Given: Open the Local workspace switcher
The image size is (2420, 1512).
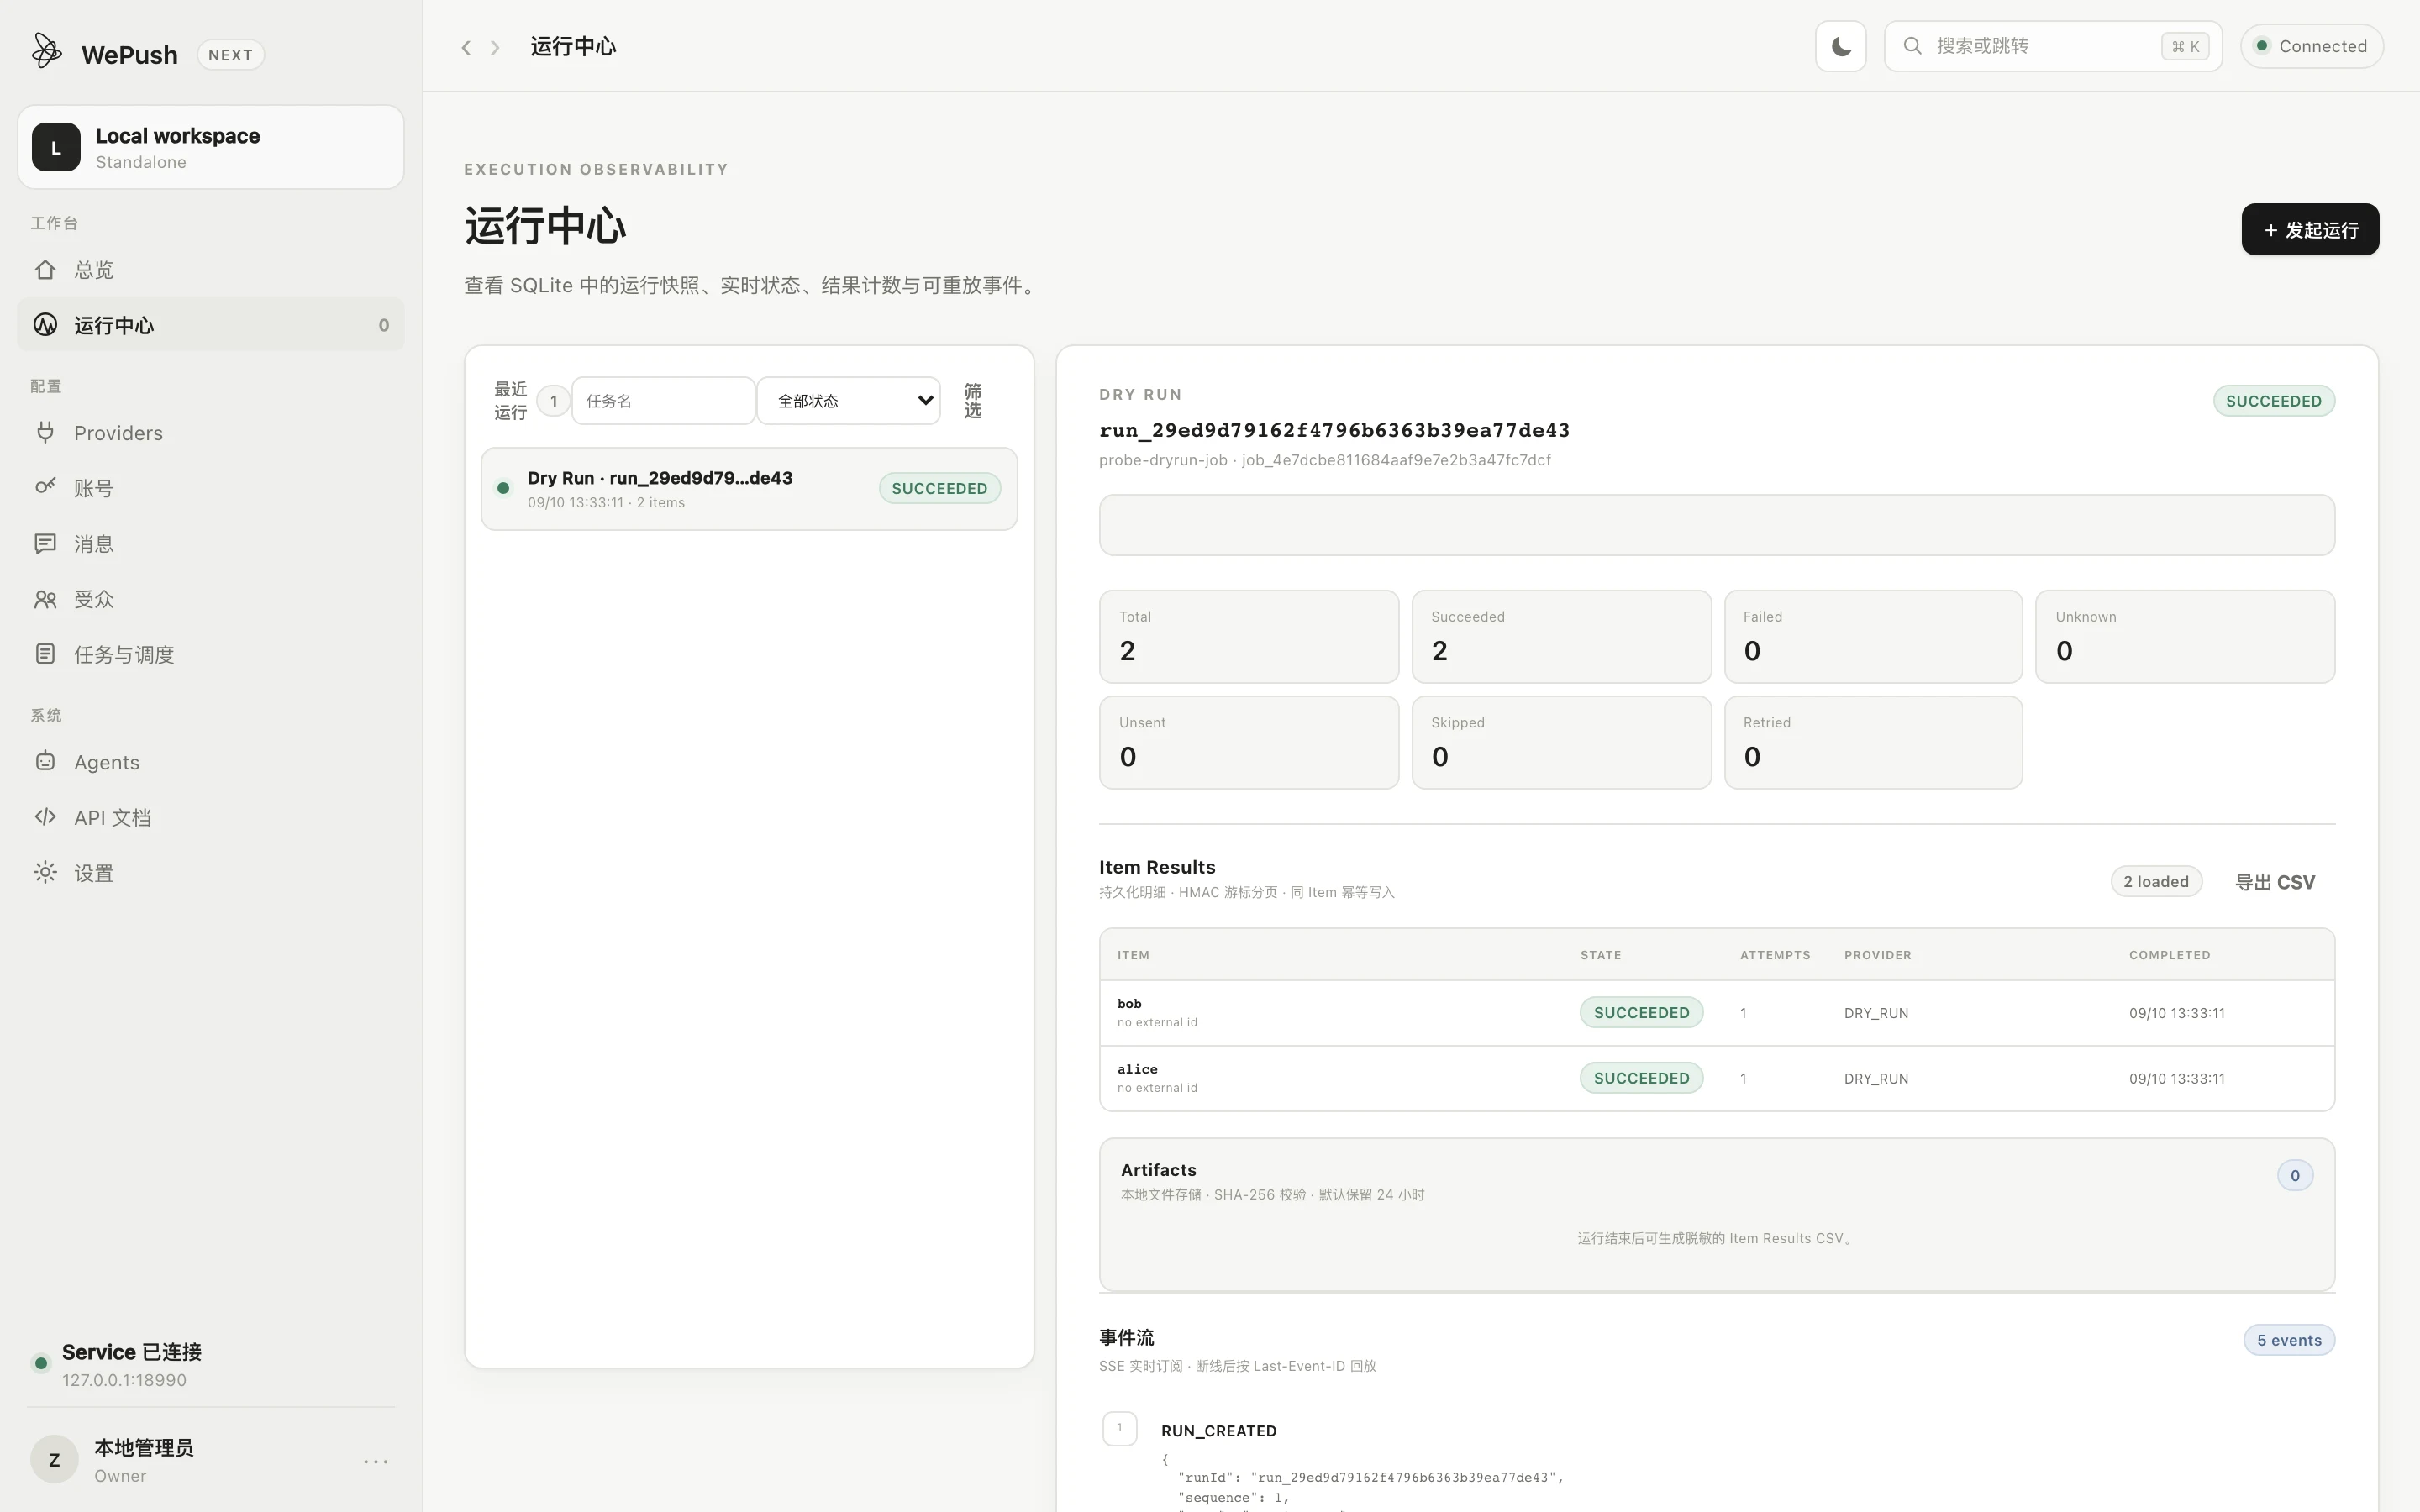Looking at the screenshot, I should [x=211, y=147].
